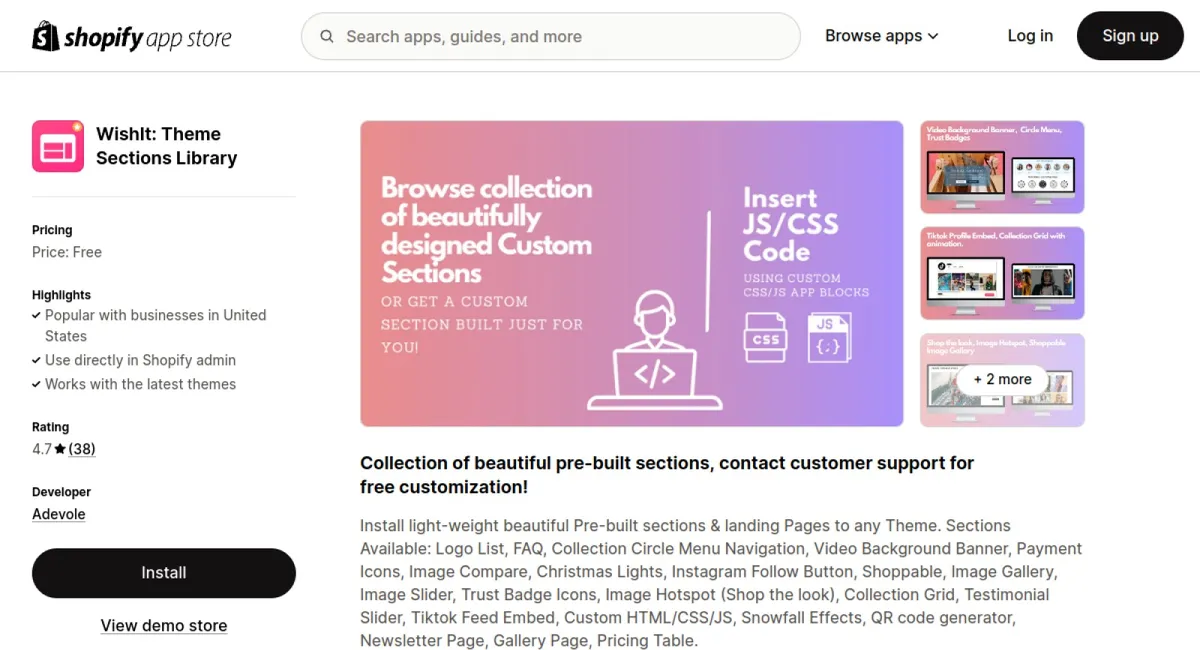
Task: Click the magnifying glass search icon
Action: (x=327, y=36)
